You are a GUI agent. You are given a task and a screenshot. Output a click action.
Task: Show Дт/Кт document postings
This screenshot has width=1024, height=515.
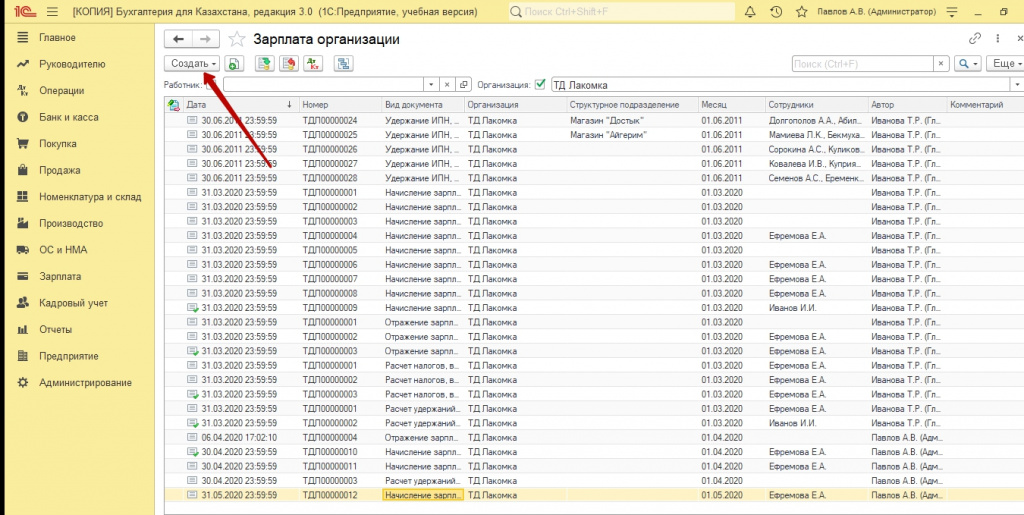click(313, 63)
